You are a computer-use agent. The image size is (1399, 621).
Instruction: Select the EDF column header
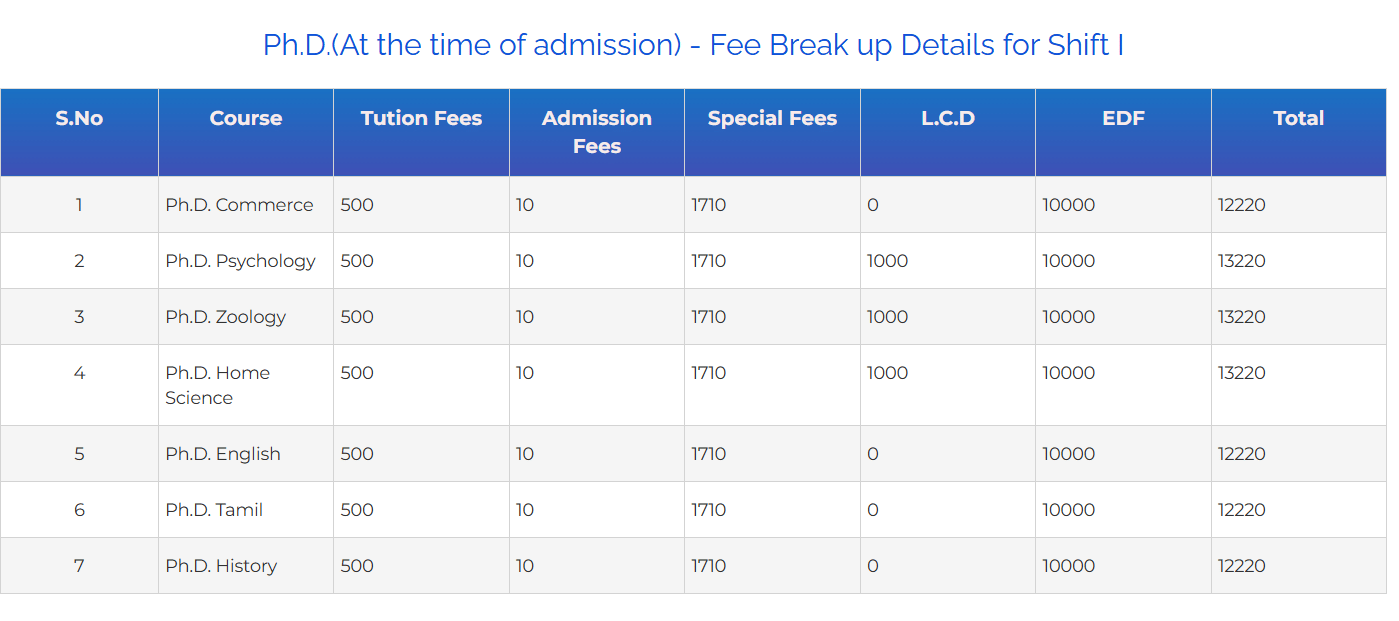(x=1123, y=118)
